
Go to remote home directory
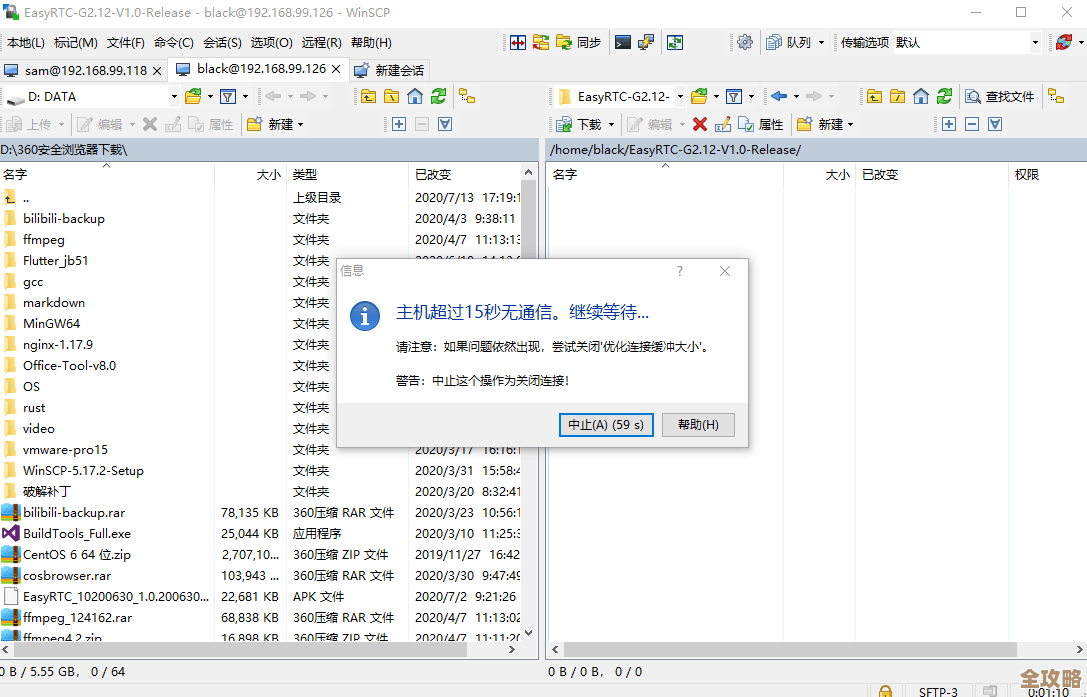point(920,96)
